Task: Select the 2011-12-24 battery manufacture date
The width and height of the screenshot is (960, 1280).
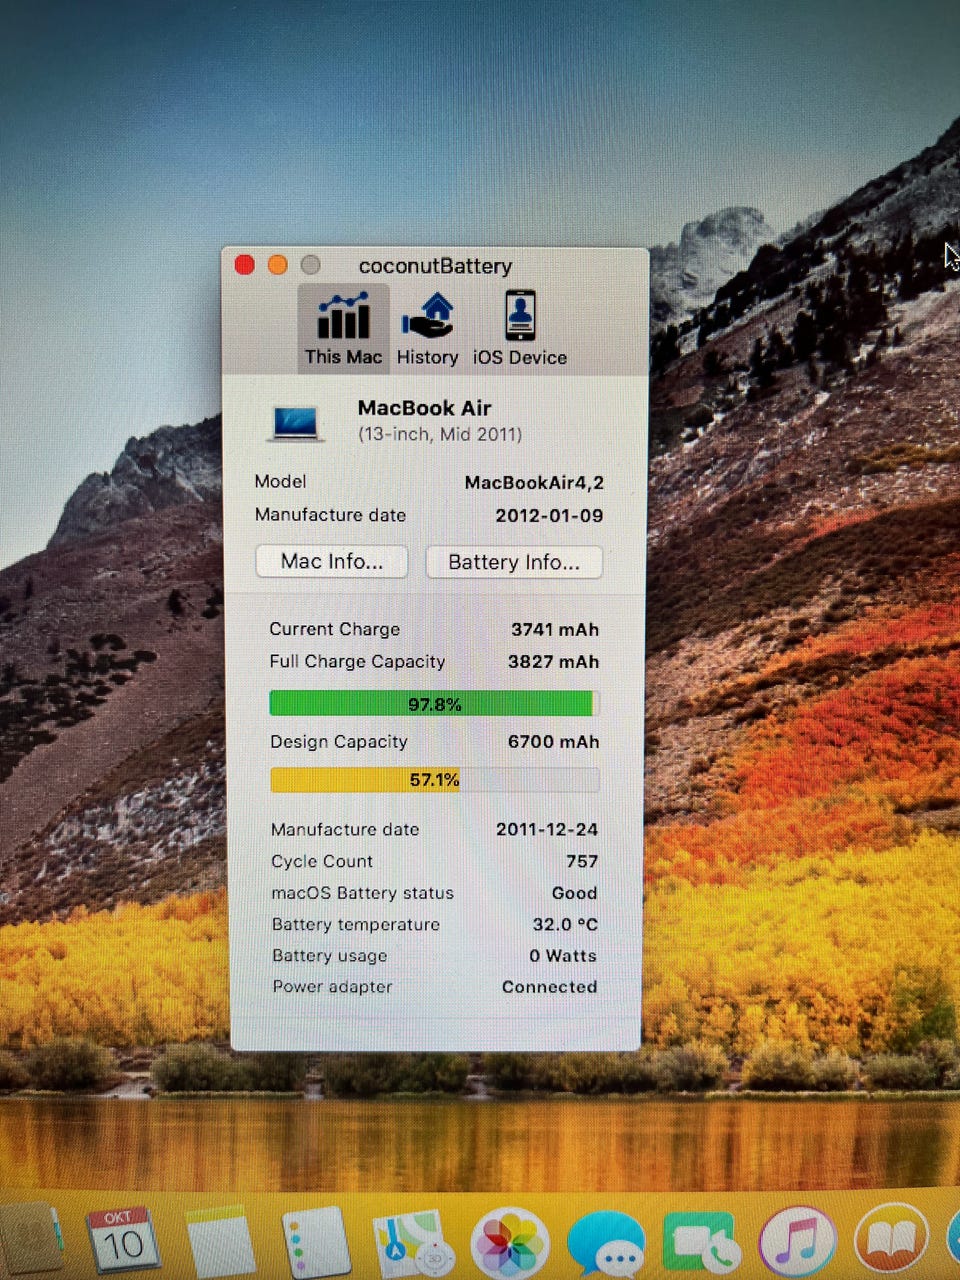Action: pos(547,829)
